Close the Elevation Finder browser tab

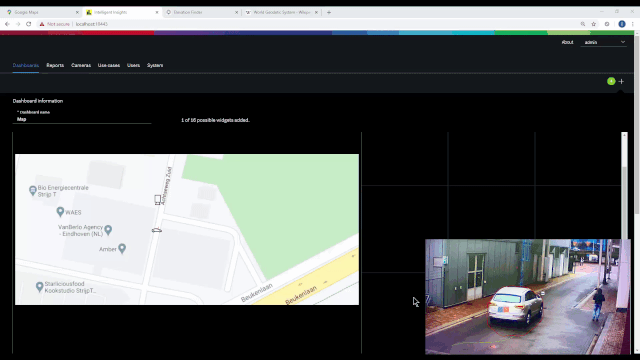tap(236, 12)
